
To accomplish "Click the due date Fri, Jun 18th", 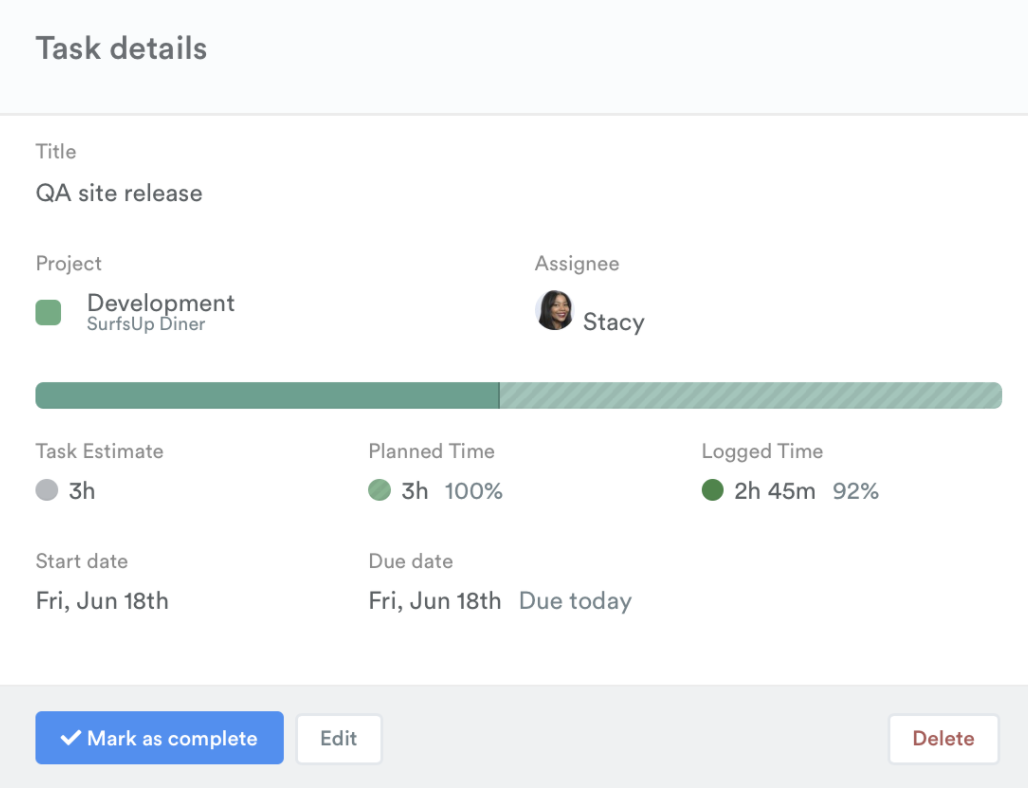I will click(x=435, y=601).
